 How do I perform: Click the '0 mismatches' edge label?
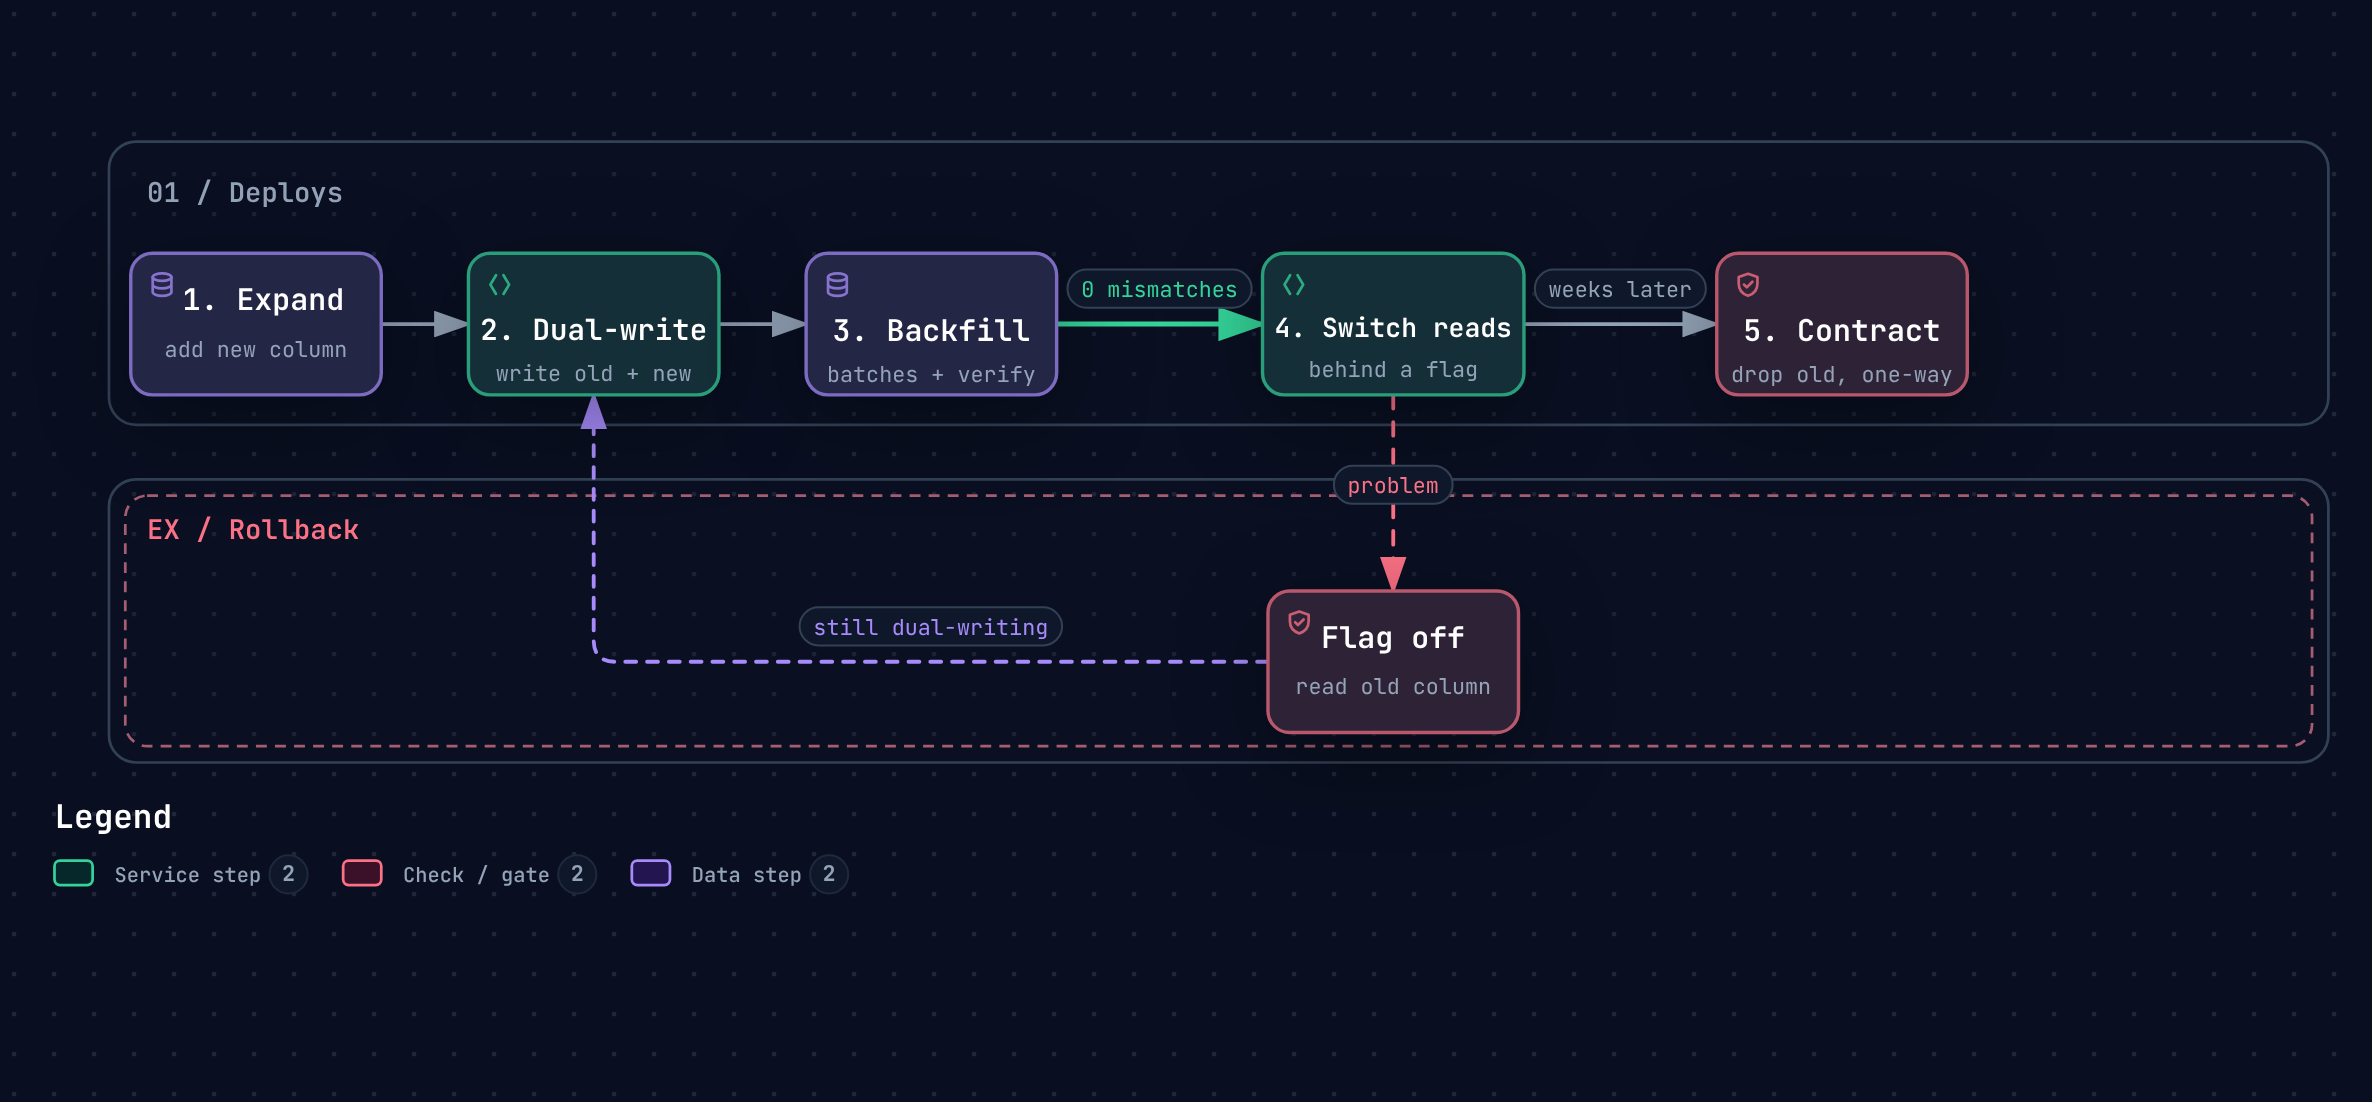(x=1159, y=289)
